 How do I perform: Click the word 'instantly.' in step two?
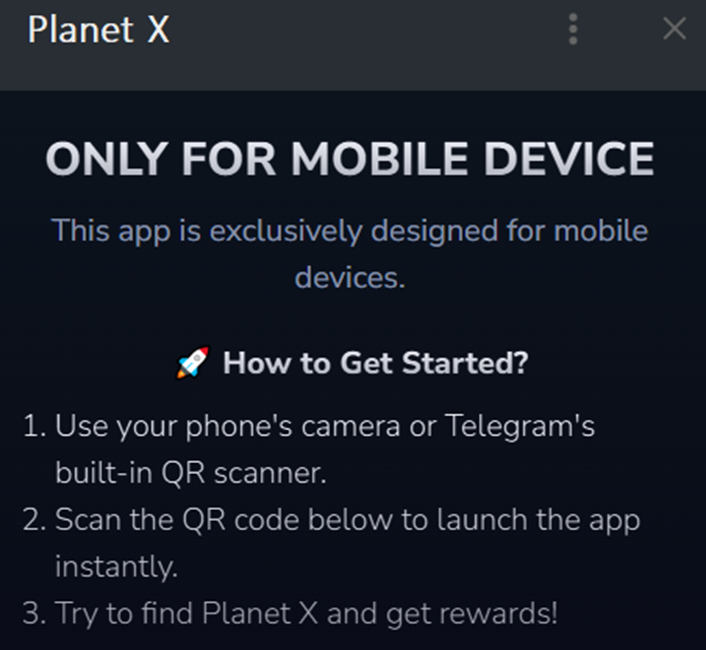click(x=116, y=567)
